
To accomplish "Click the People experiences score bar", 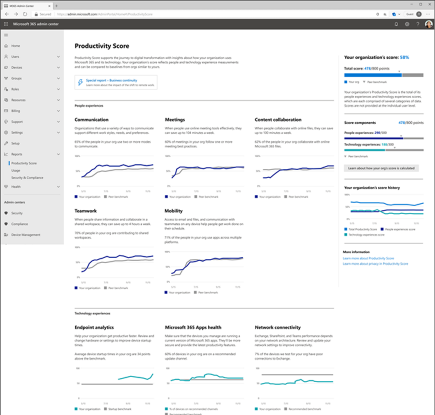I will pyautogui.click(x=384, y=138).
